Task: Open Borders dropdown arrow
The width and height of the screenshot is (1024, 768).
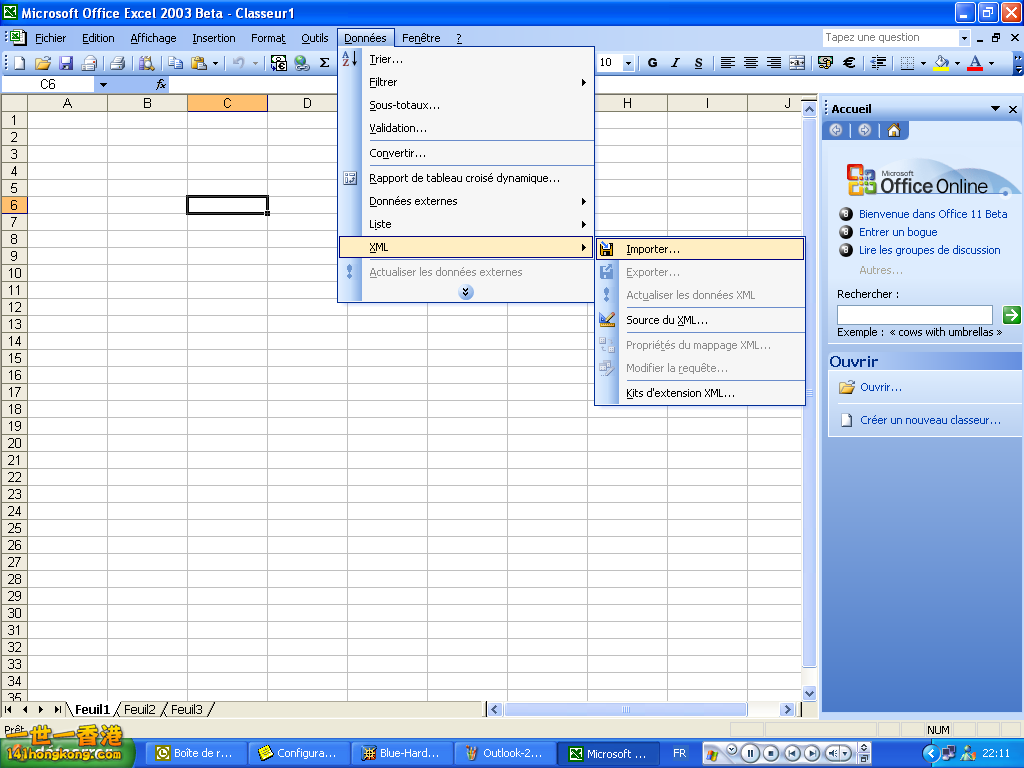Action: (923, 63)
